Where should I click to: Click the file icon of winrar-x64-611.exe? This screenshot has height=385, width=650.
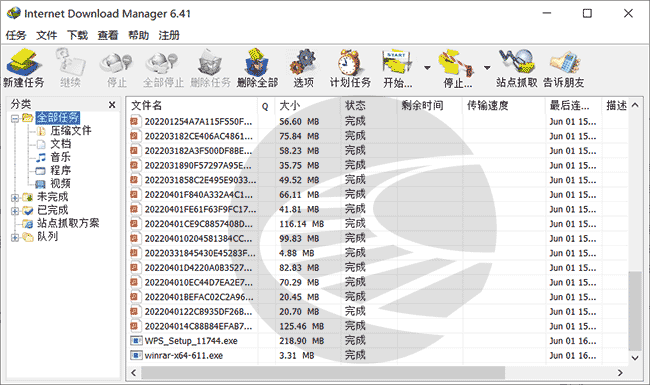pyautogui.click(x=136, y=355)
